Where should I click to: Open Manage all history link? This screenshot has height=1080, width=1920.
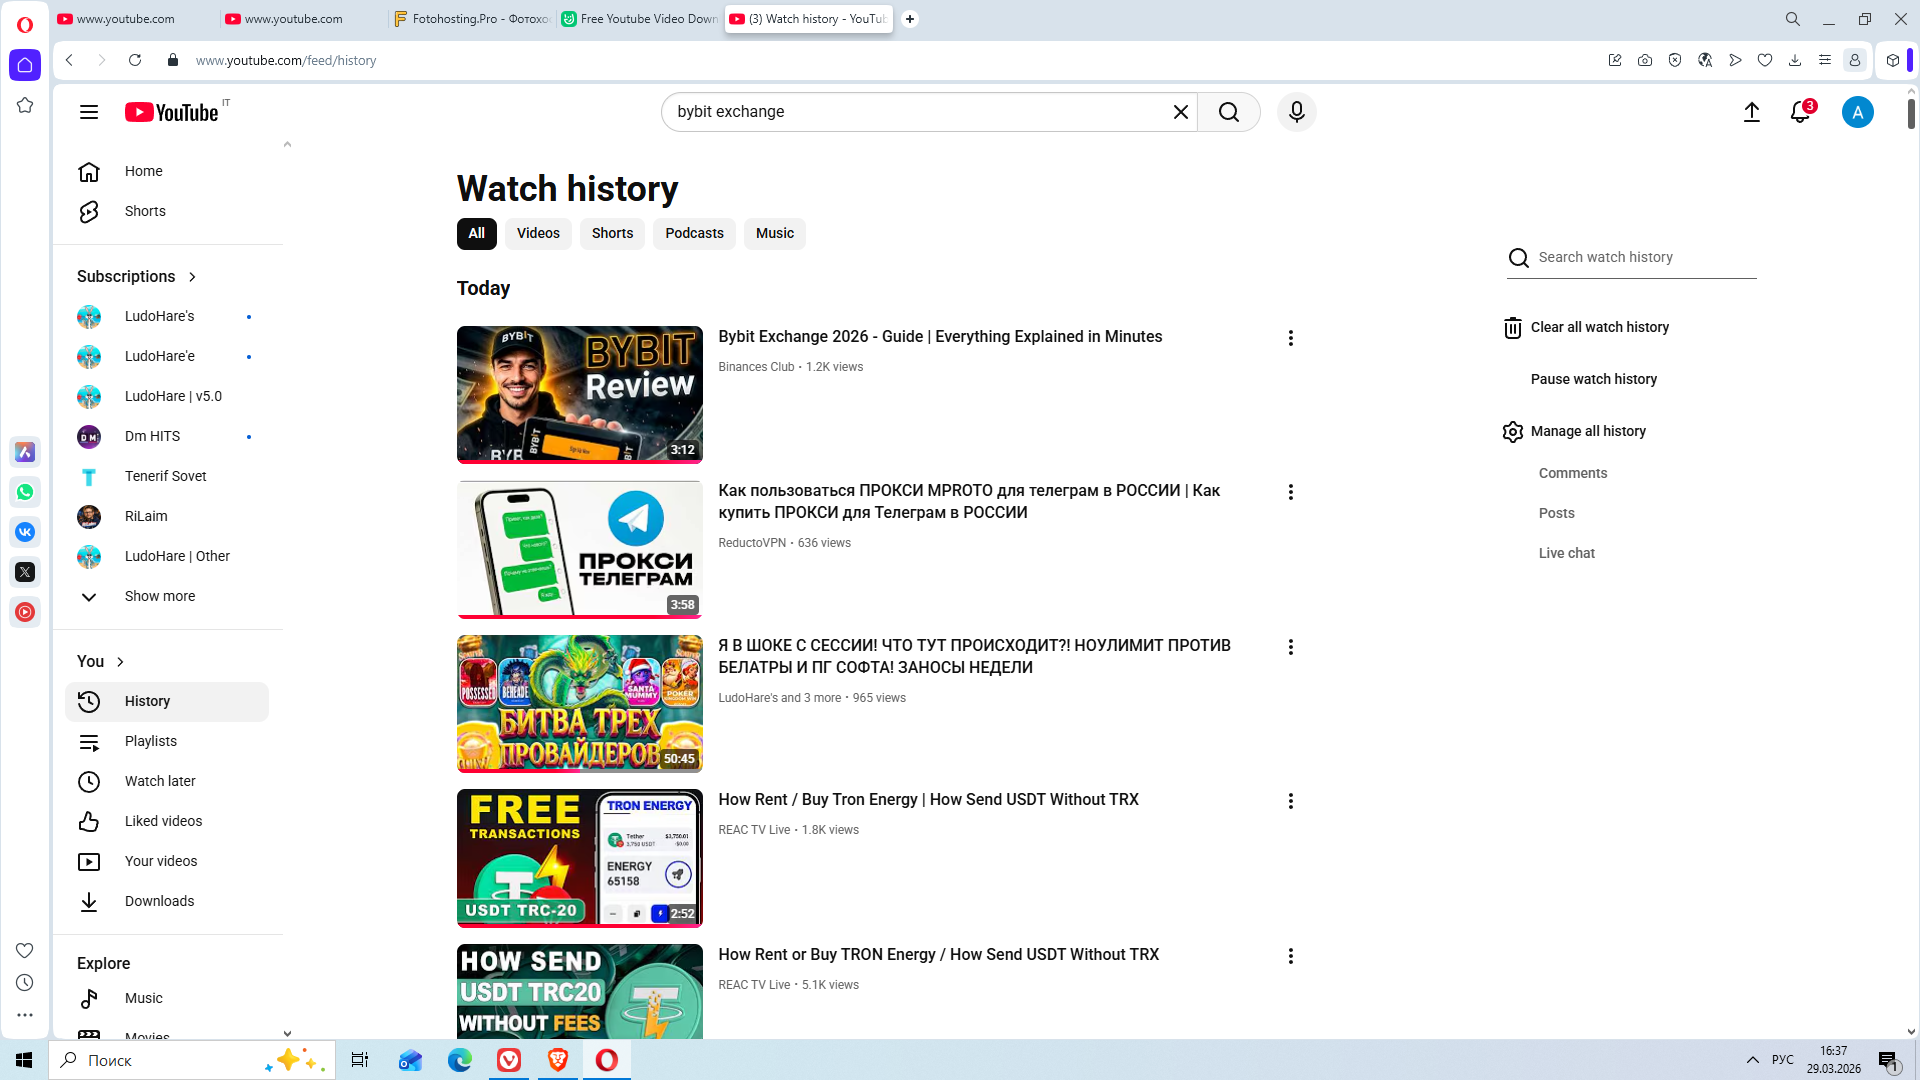coord(1587,431)
